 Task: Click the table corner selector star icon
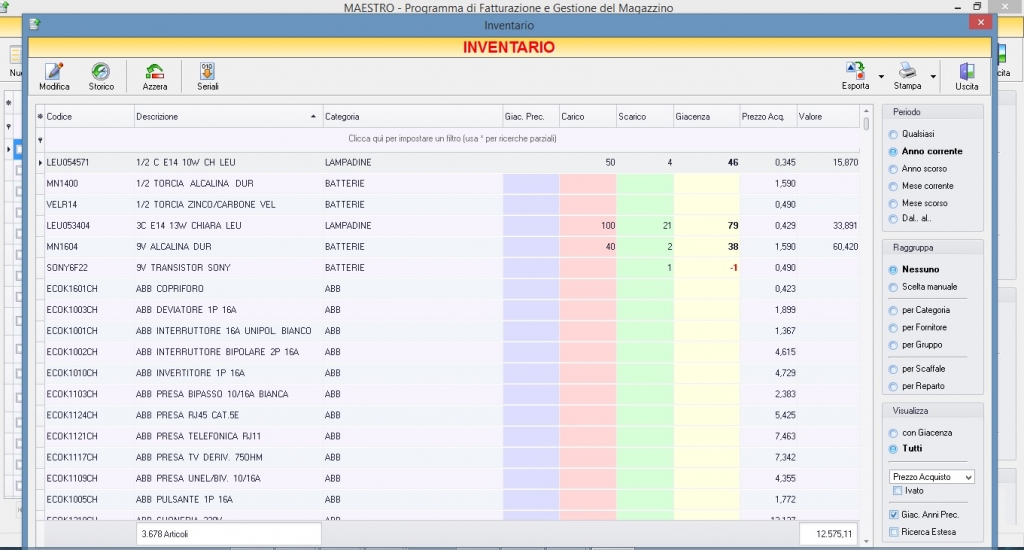click(40, 116)
